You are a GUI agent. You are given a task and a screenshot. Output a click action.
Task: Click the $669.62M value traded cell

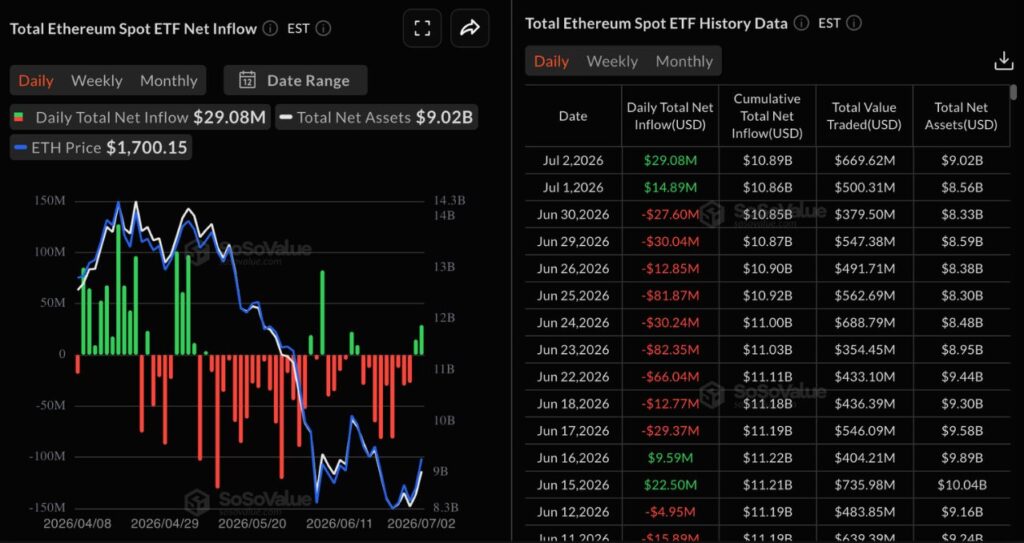coord(864,160)
